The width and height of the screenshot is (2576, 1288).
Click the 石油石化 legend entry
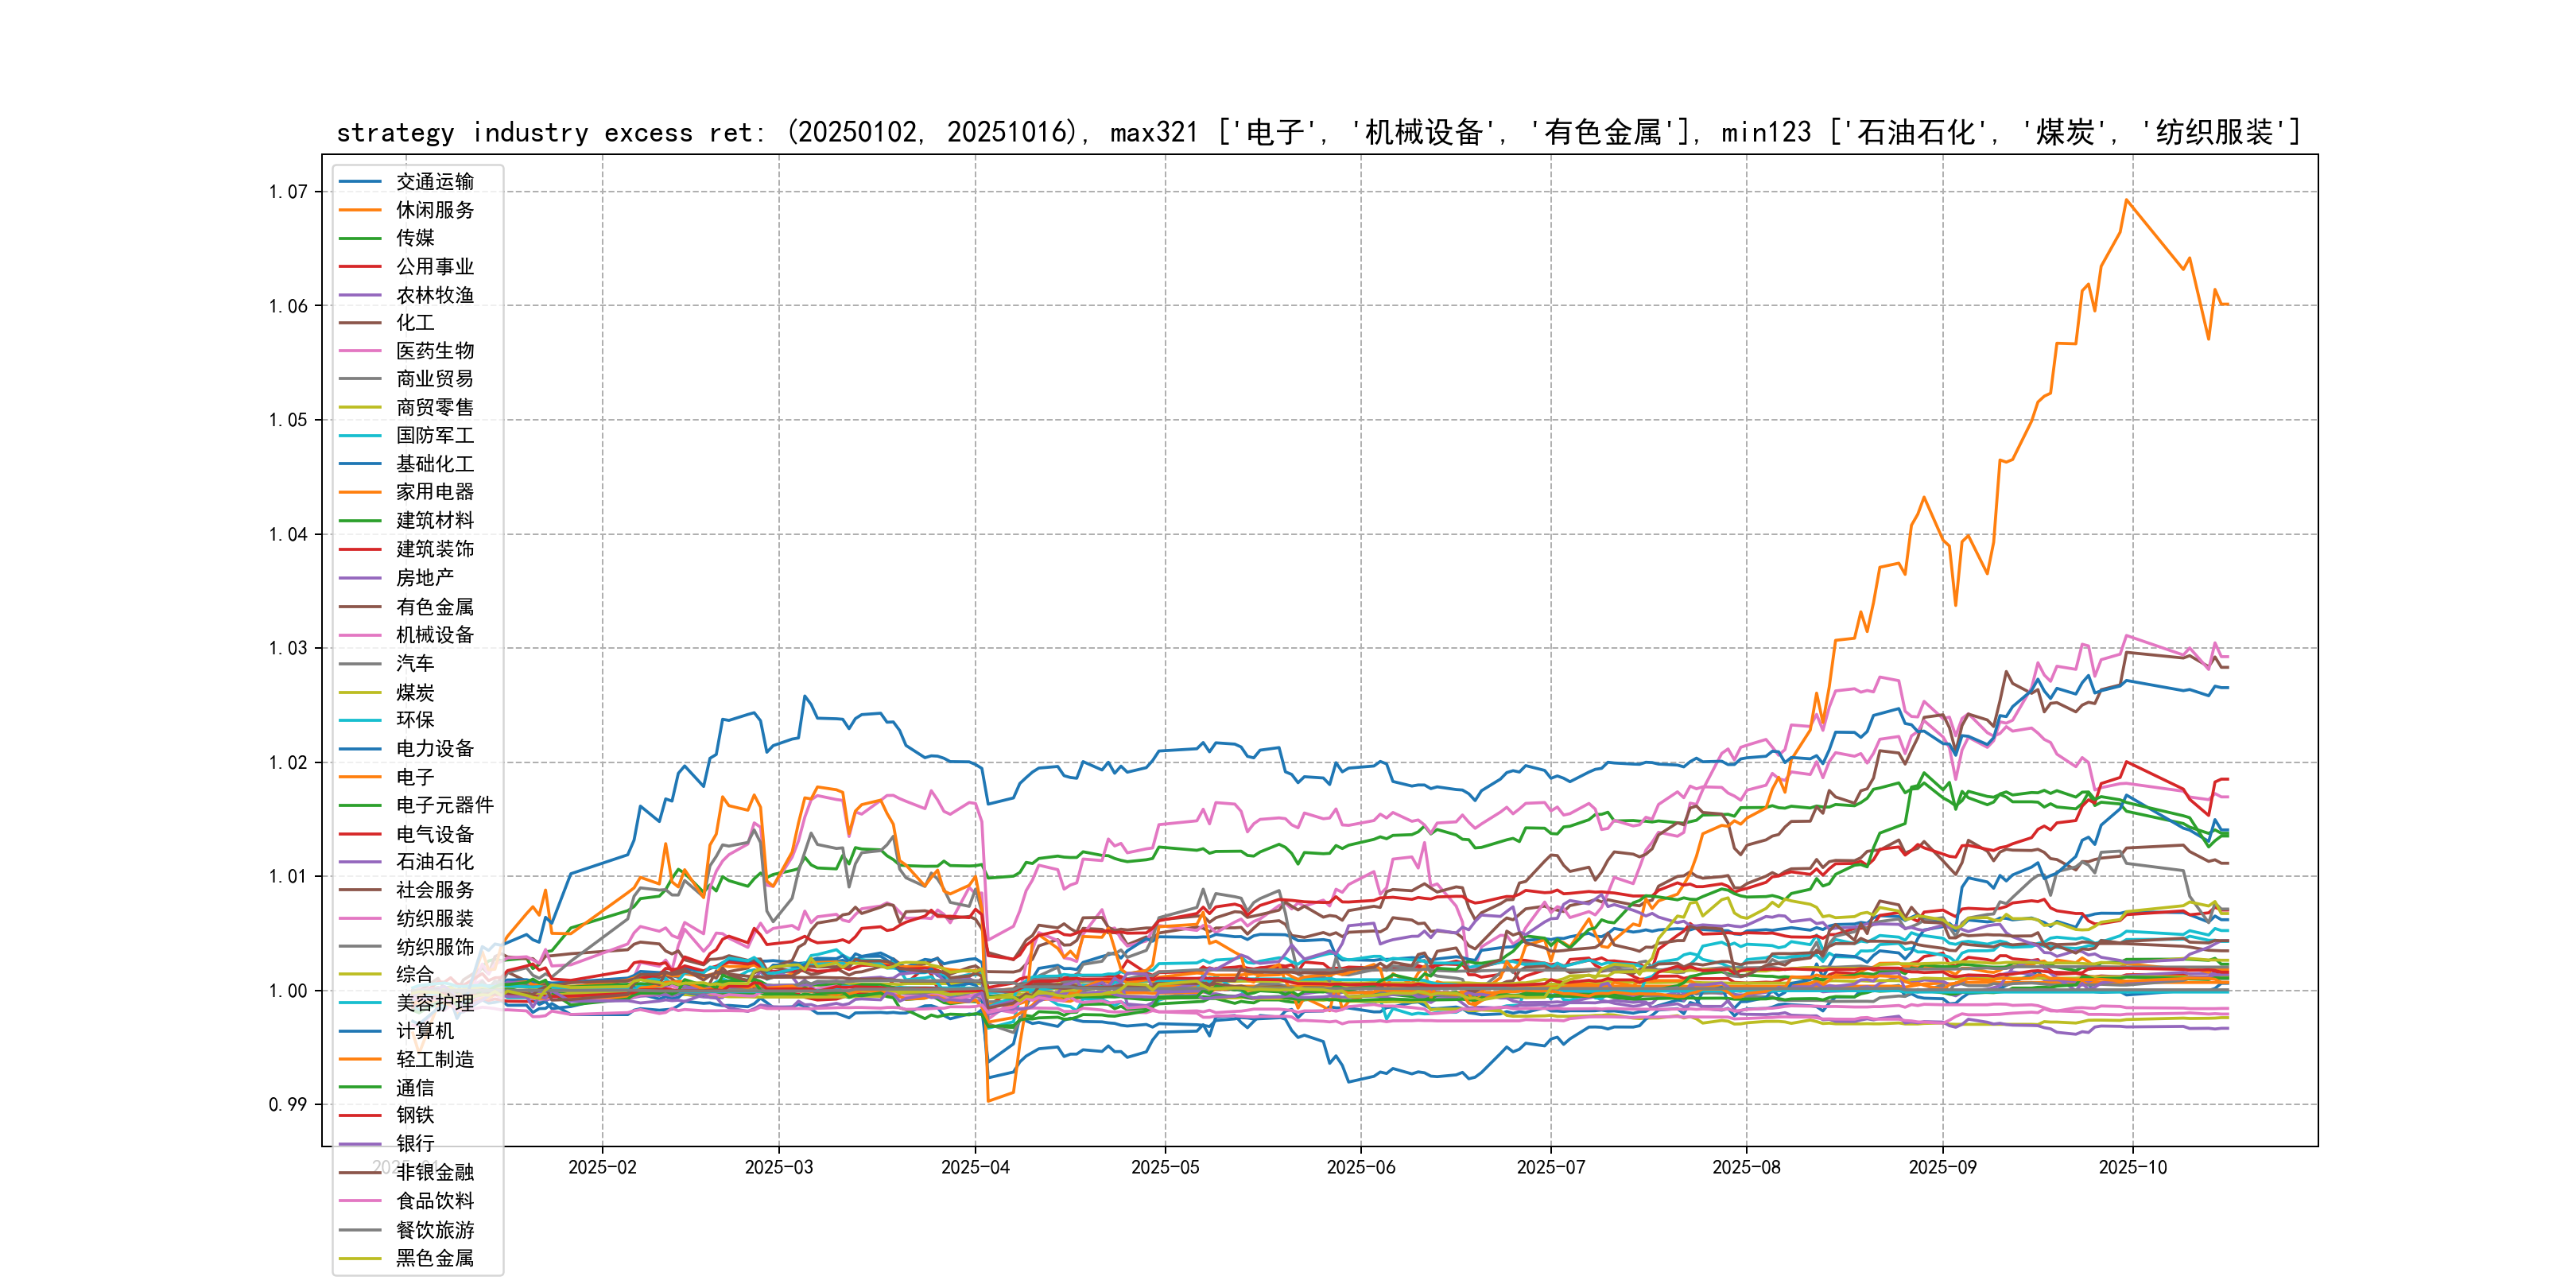click(434, 862)
